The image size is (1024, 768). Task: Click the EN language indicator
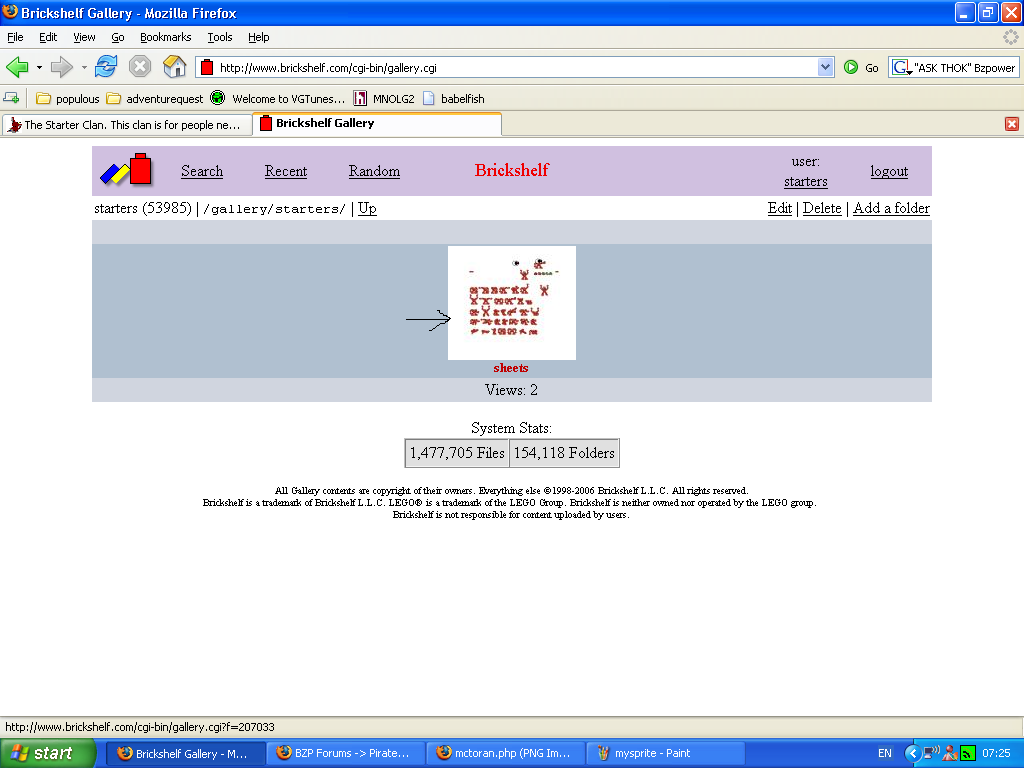pyautogui.click(x=885, y=754)
